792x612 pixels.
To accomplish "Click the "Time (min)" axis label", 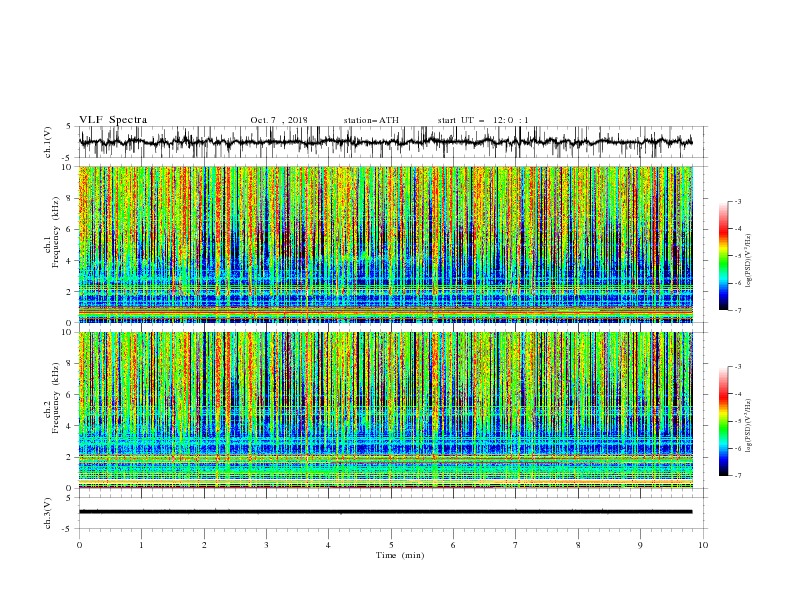I will coord(400,555).
